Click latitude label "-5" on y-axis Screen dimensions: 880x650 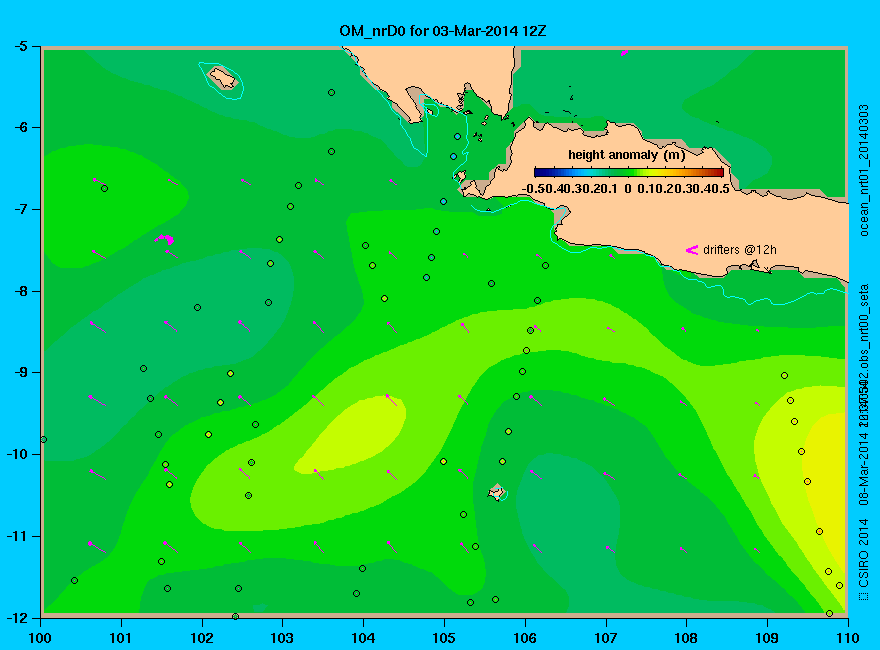pyautogui.click(x=20, y=46)
